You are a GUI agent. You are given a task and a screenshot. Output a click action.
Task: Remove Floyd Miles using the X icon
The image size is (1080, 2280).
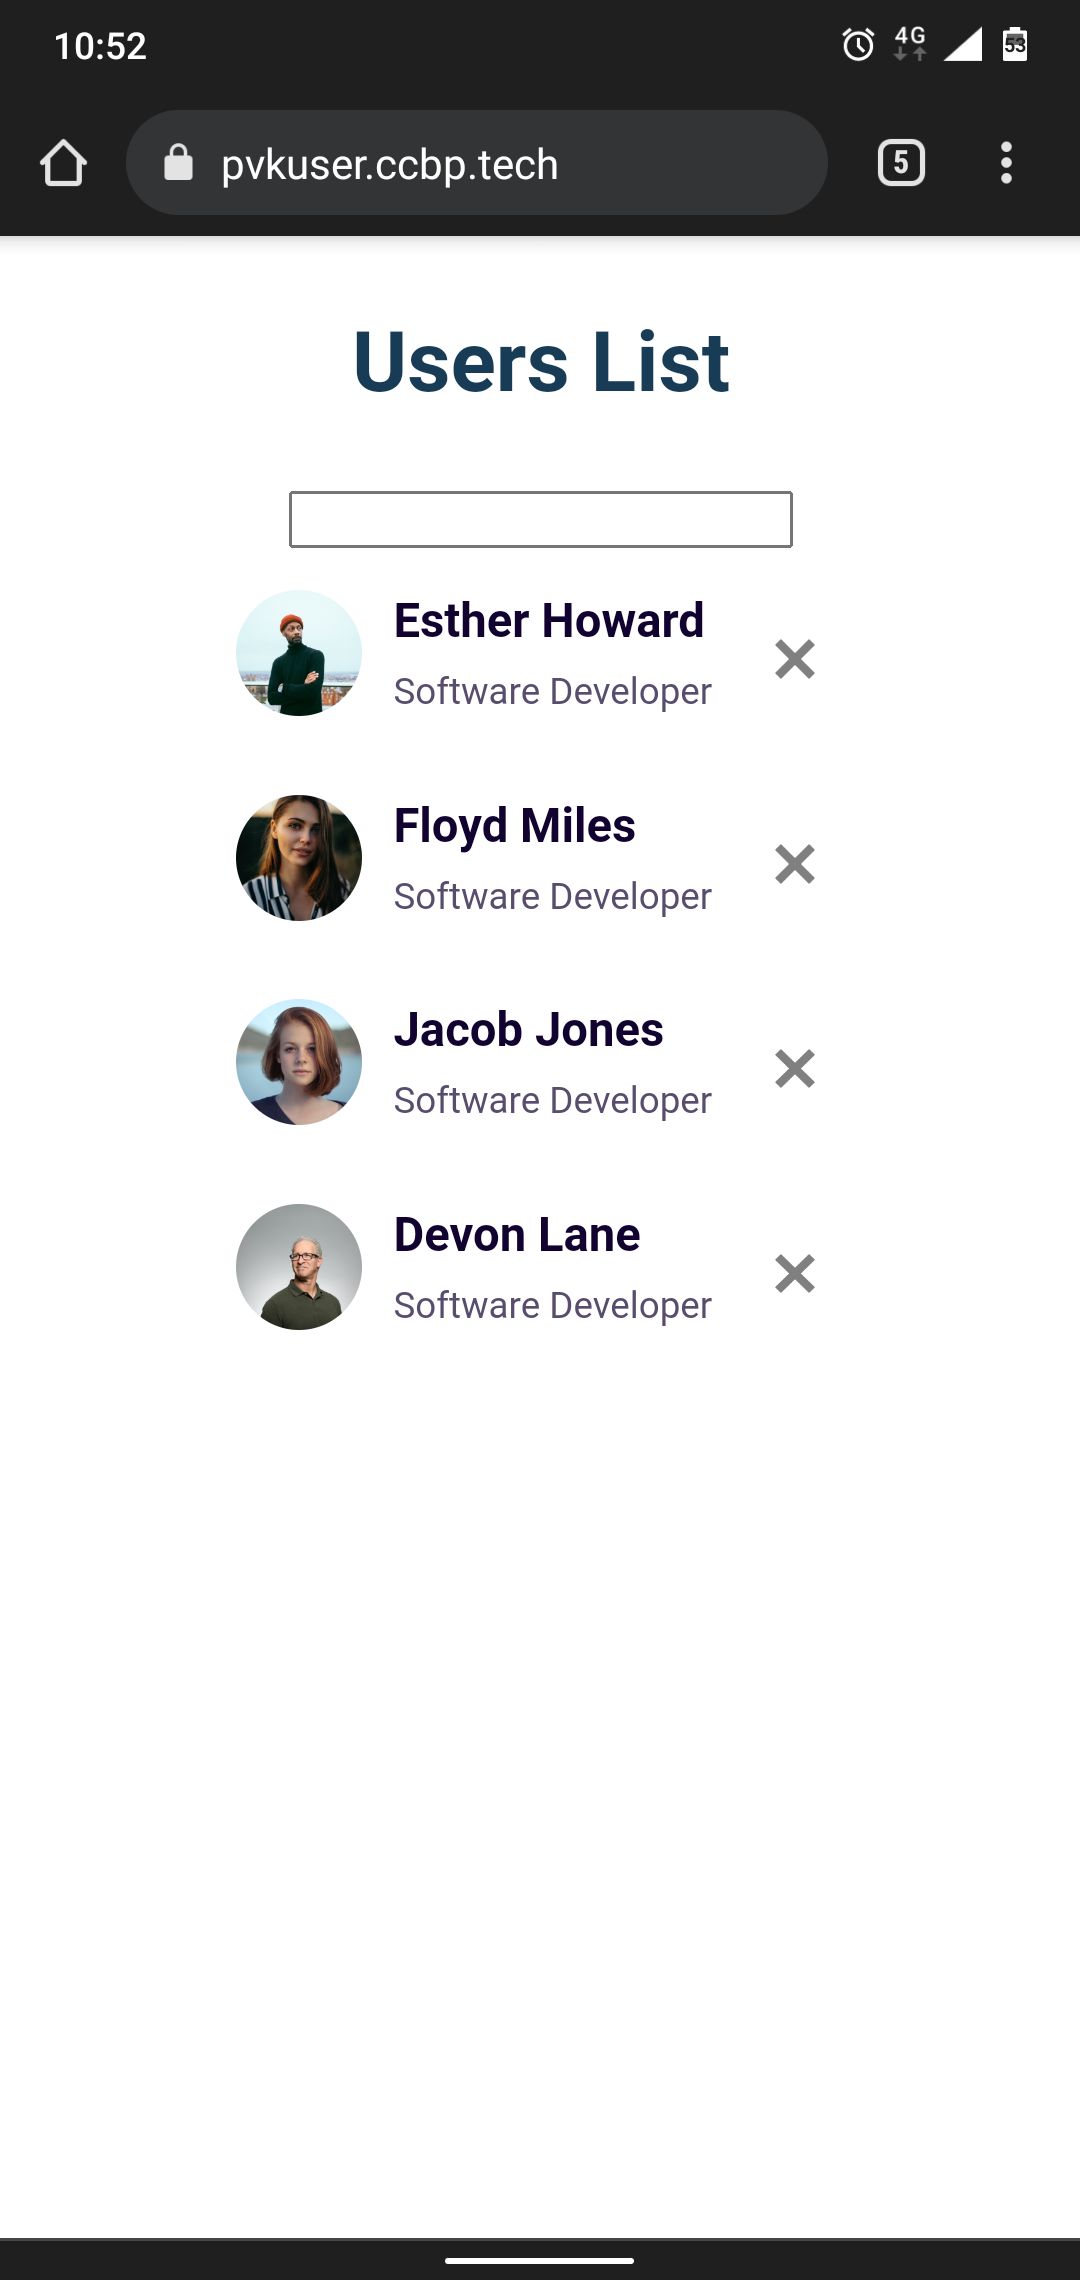pos(795,864)
